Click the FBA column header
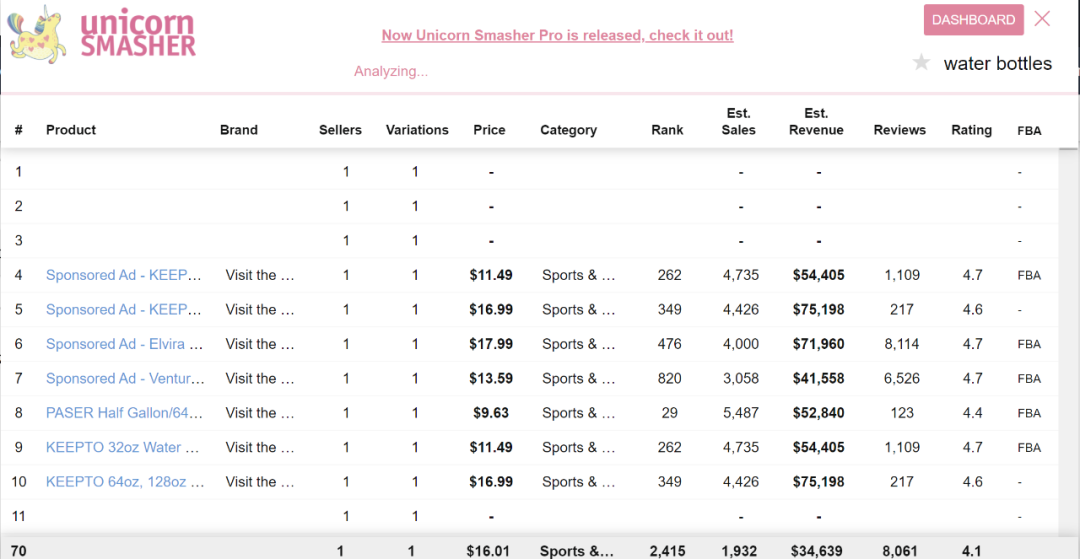1080x559 pixels. 1029,130
